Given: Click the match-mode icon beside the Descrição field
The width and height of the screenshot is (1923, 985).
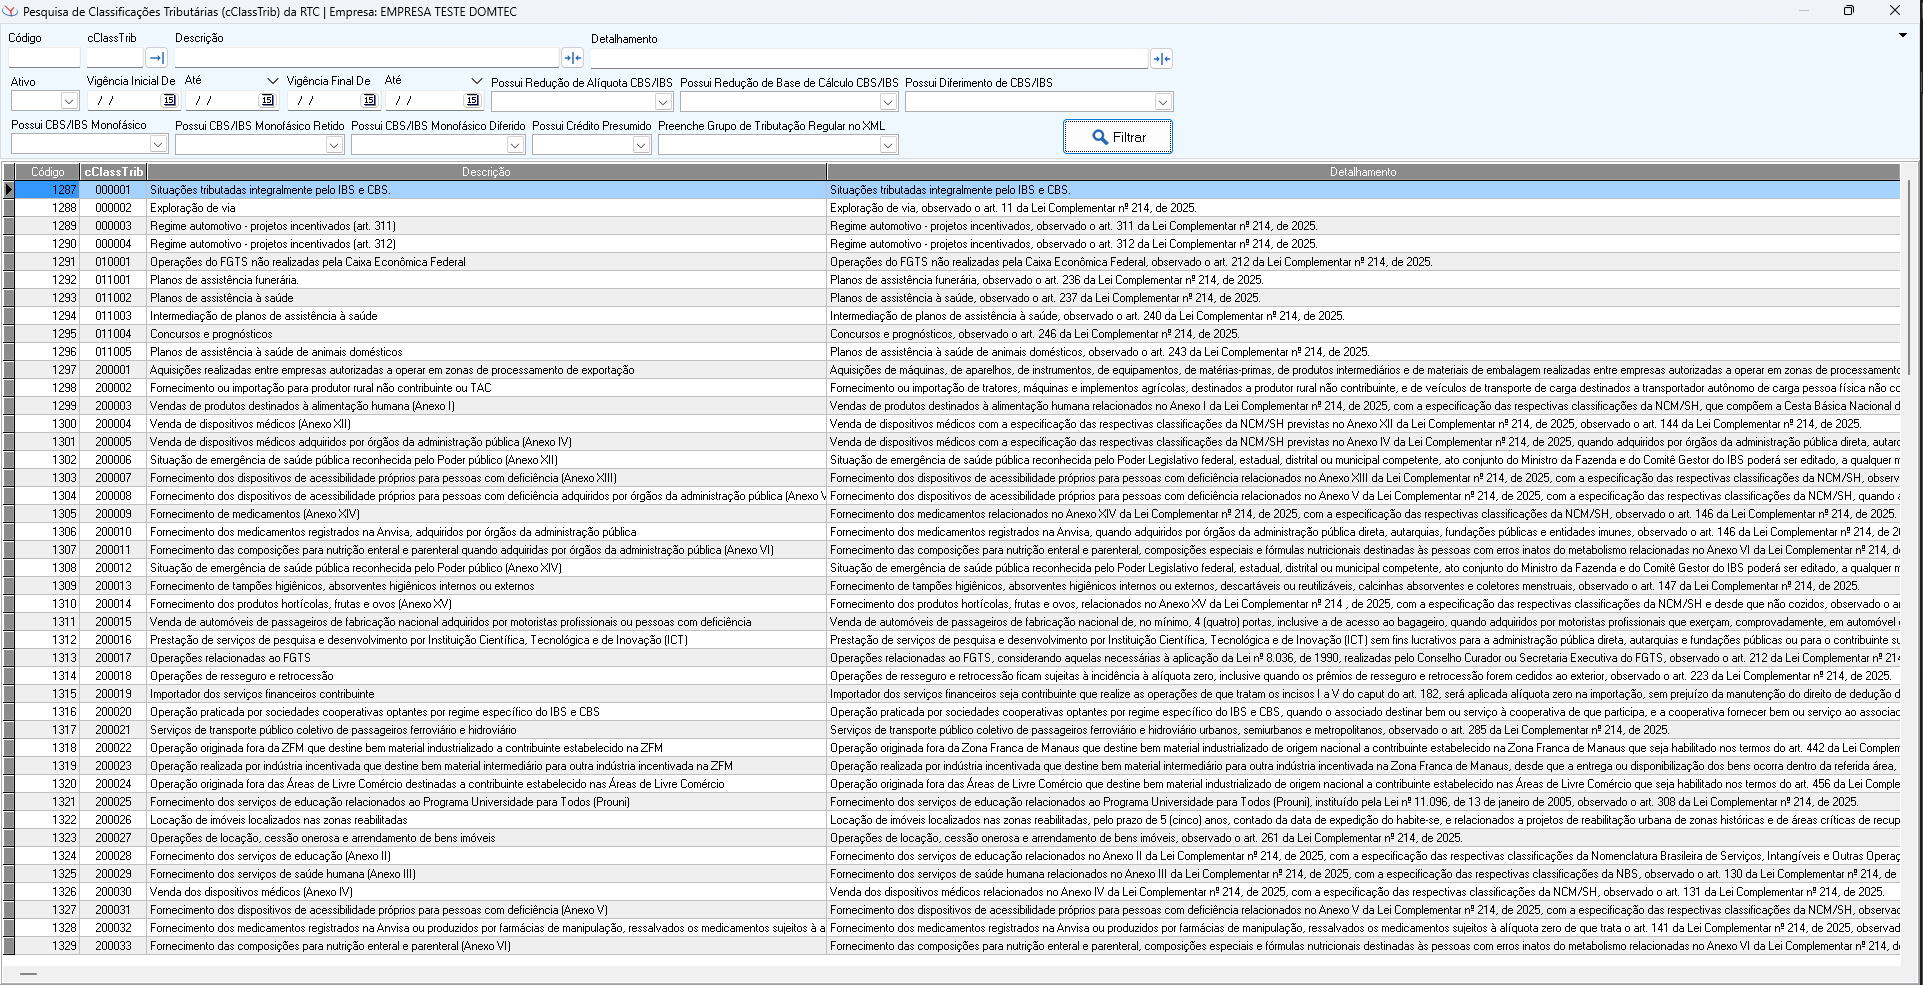Looking at the screenshot, I should [572, 58].
